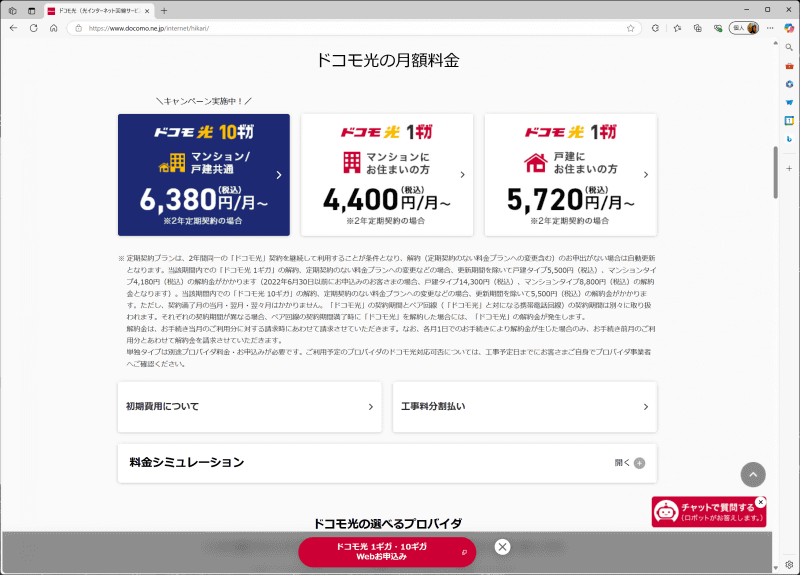Open チャットで質問する chat widget
Image resolution: width=800 pixels, height=575 pixels.
pyautogui.click(x=709, y=512)
